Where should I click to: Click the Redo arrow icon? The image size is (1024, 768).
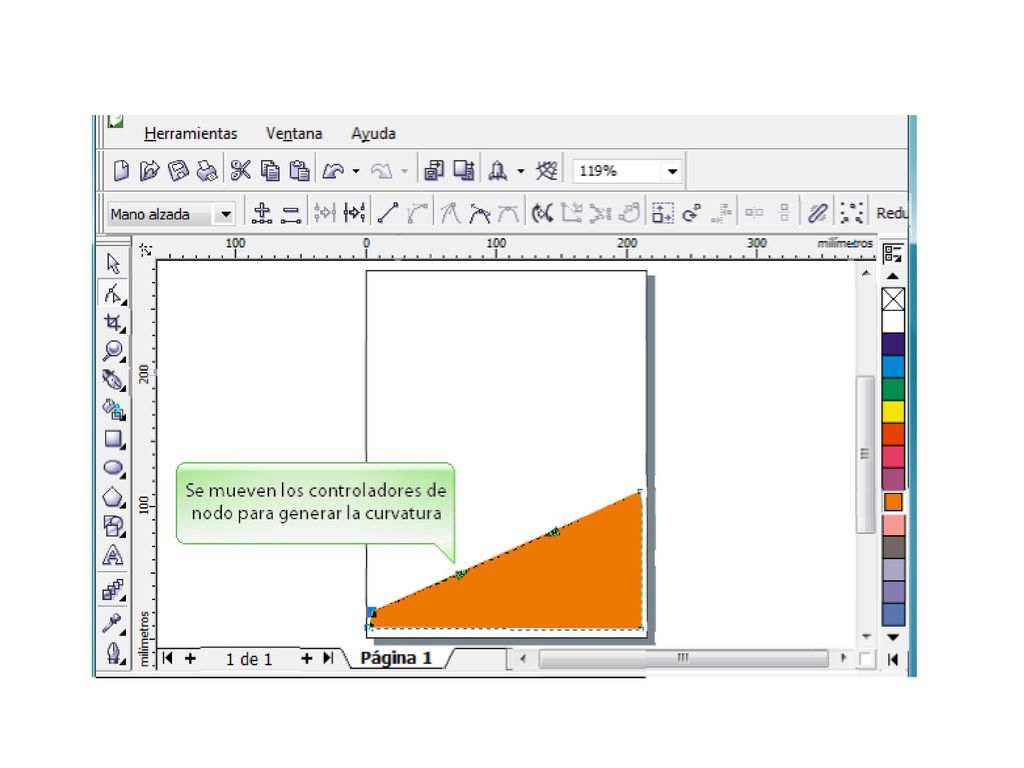(x=382, y=171)
